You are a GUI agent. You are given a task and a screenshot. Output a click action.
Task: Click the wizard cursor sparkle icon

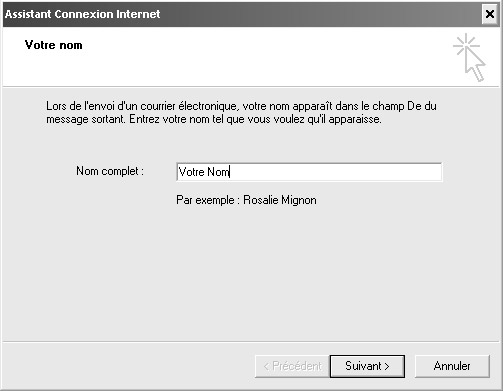[x=469, y=57]
